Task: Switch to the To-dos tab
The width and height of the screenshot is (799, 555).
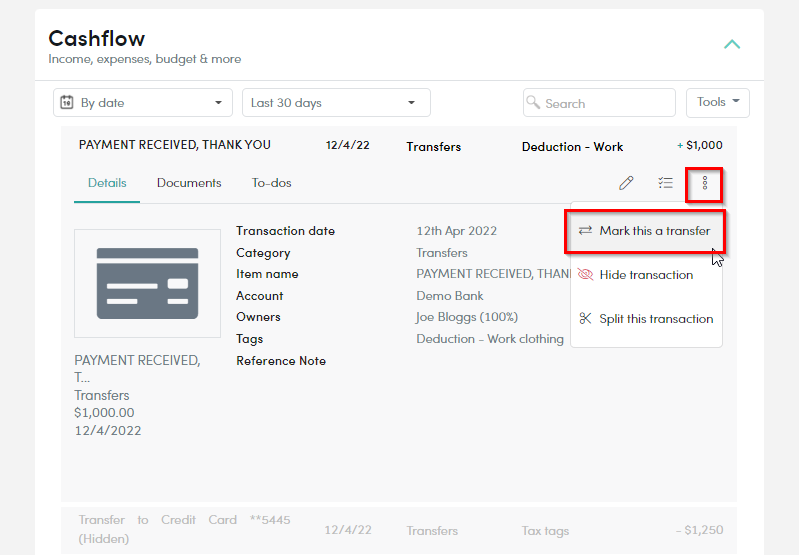Action: click(x=272, y=183)
